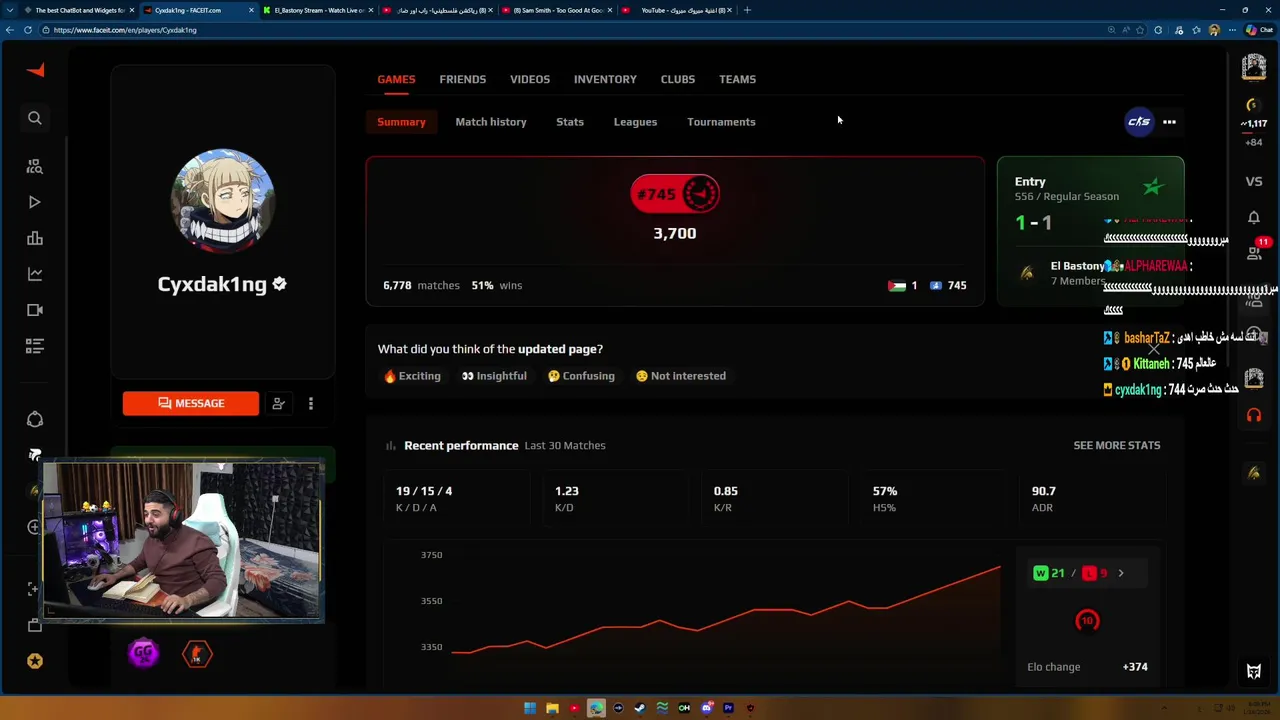Switch to the TEAMS tab
Viewport: 1280px width, 720px height.
point(738,79)
